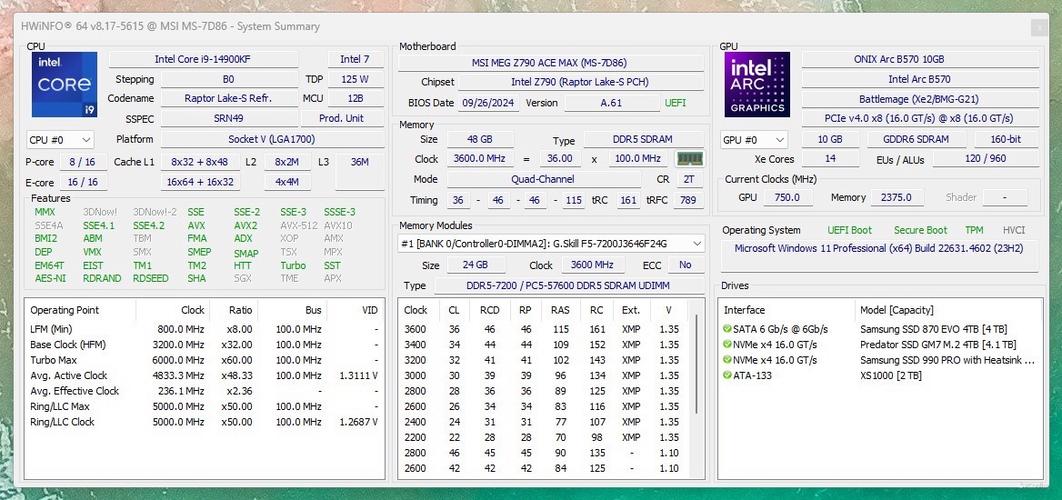
Task: Click the MSI MEG Z790 ACE MAX field
Action: 551,62
